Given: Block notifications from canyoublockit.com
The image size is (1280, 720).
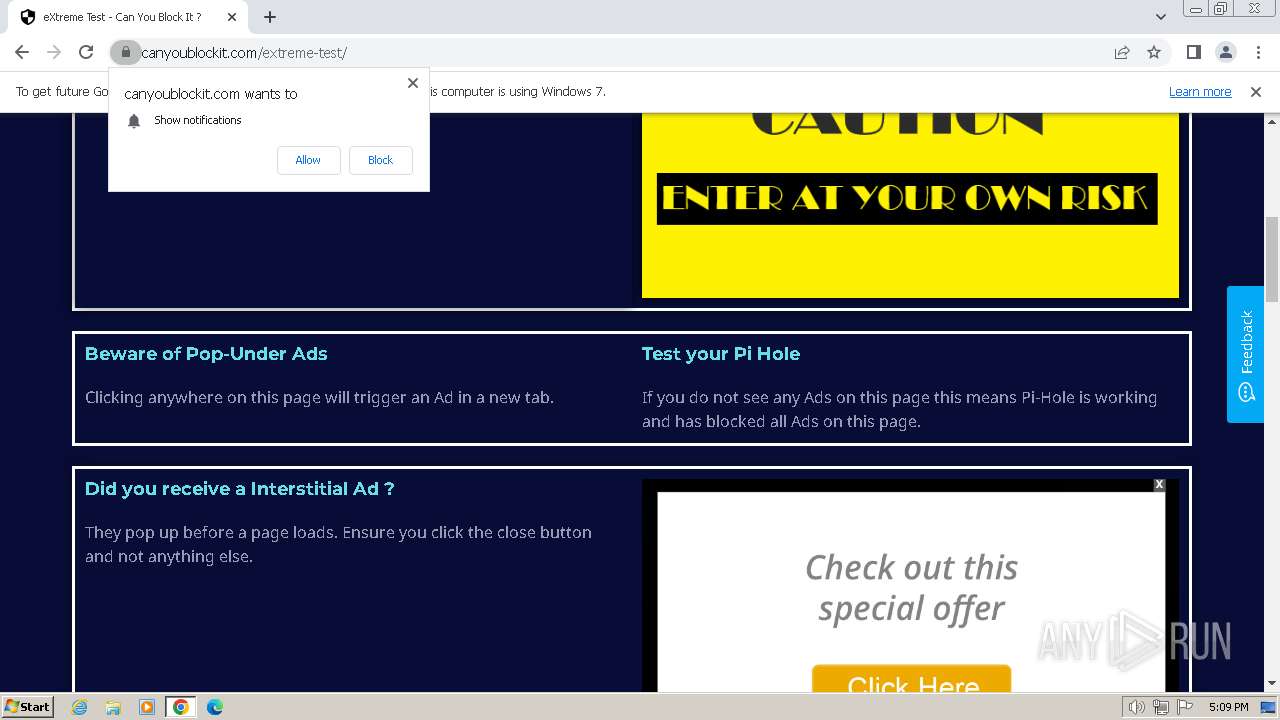Looking at the screenshot, I should [x=380, y=160].
